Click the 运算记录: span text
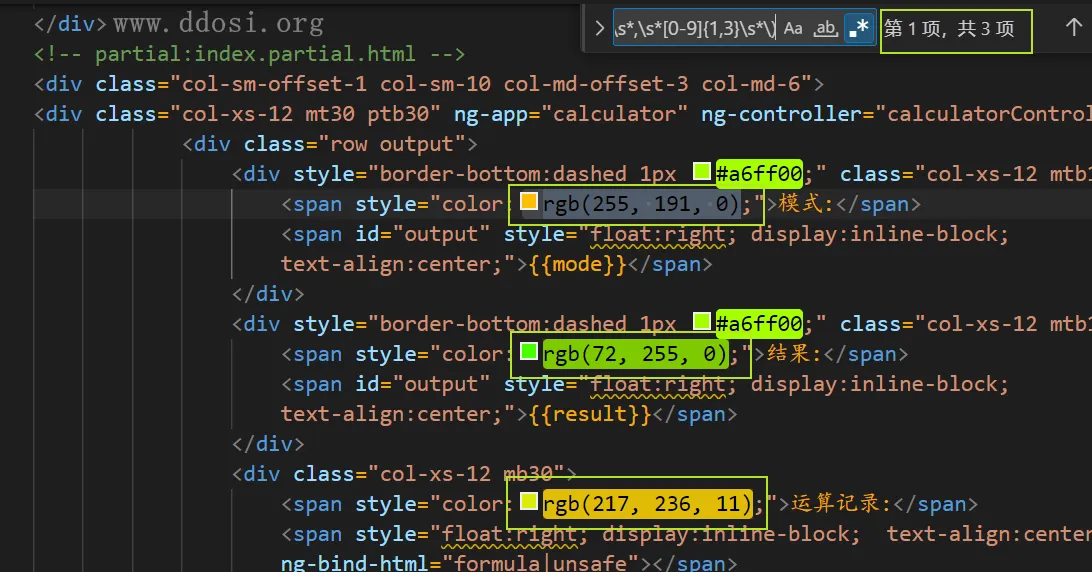This screenshot has width=1092, height=572. pos(840,504)
